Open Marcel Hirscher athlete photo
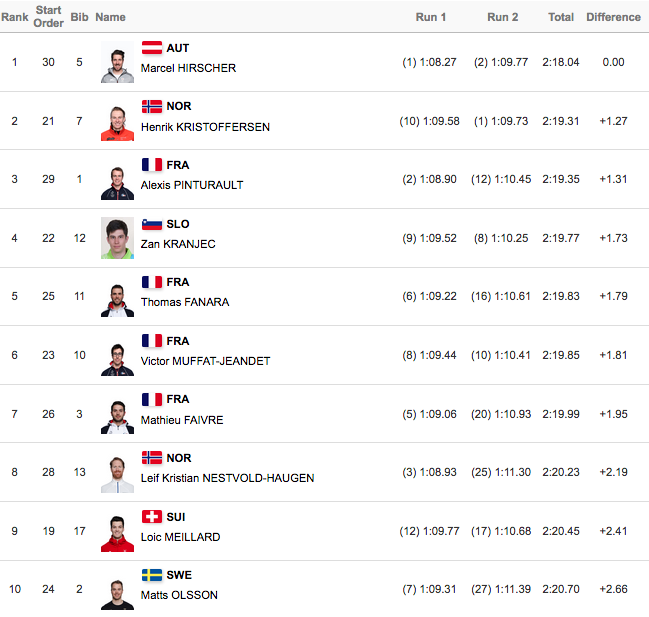649x617 pixels. coord(118,62)
